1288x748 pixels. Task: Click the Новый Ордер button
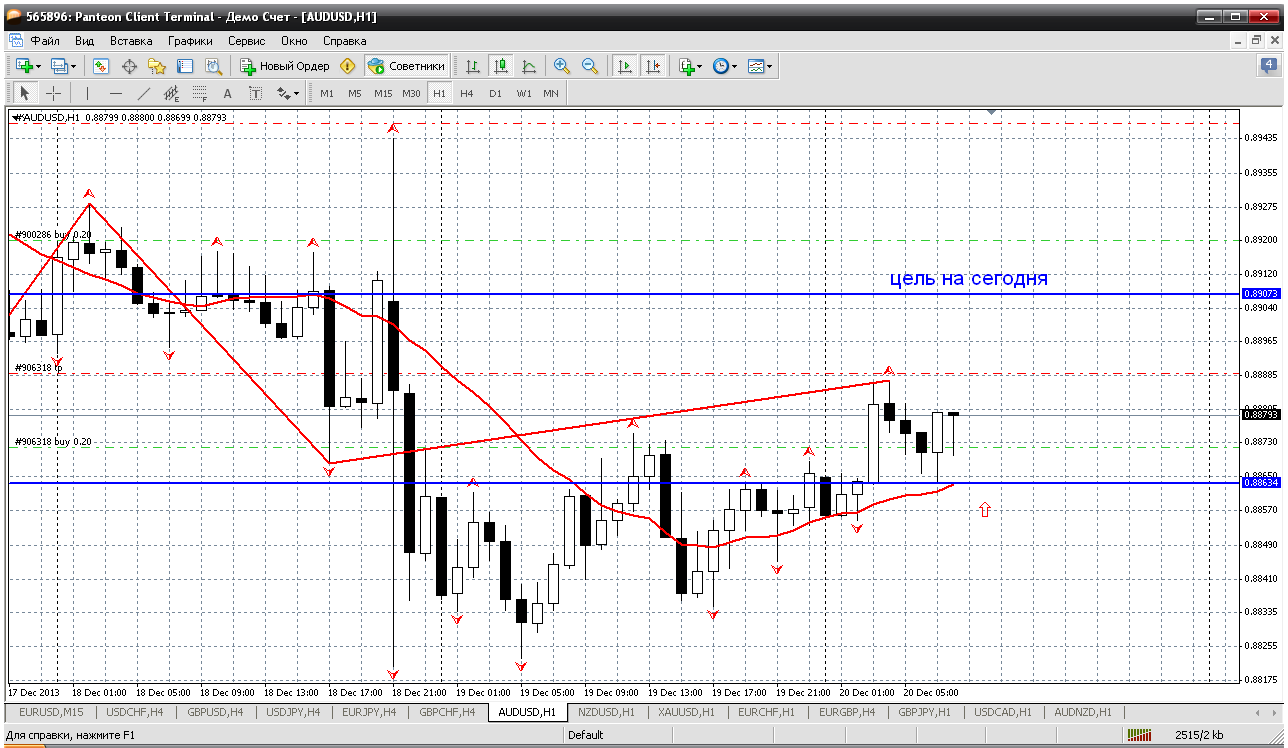tap(285, 66)
